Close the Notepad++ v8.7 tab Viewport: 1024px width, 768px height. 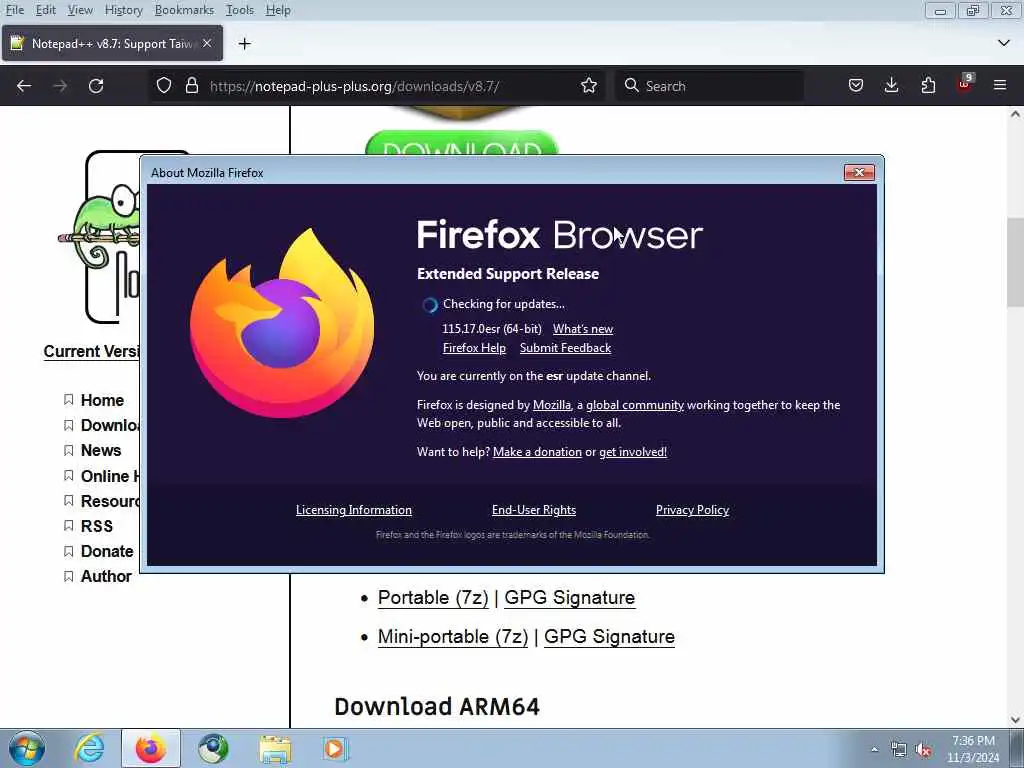coord(207,43)
